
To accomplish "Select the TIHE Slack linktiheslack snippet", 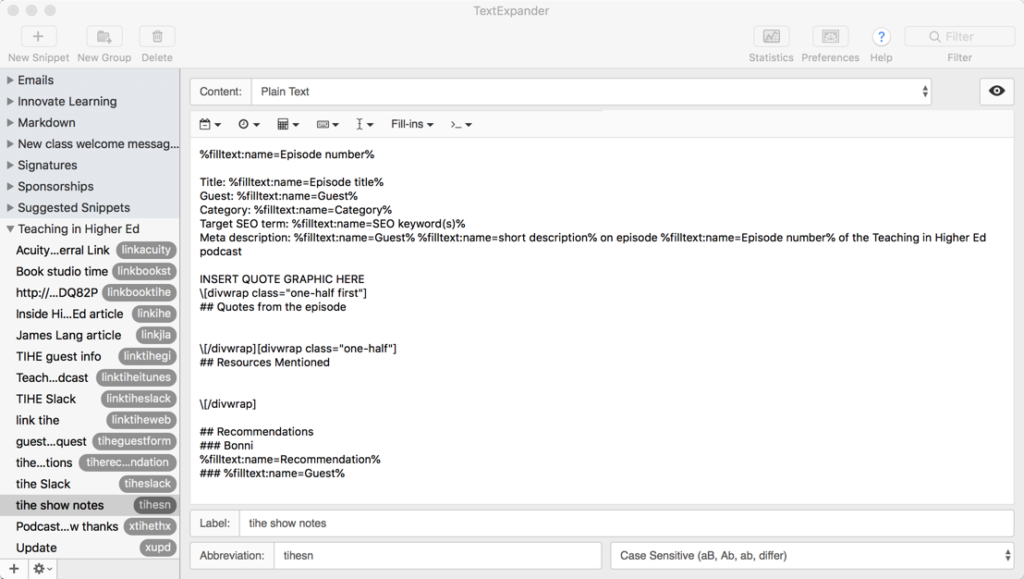I will click(89, 399).
